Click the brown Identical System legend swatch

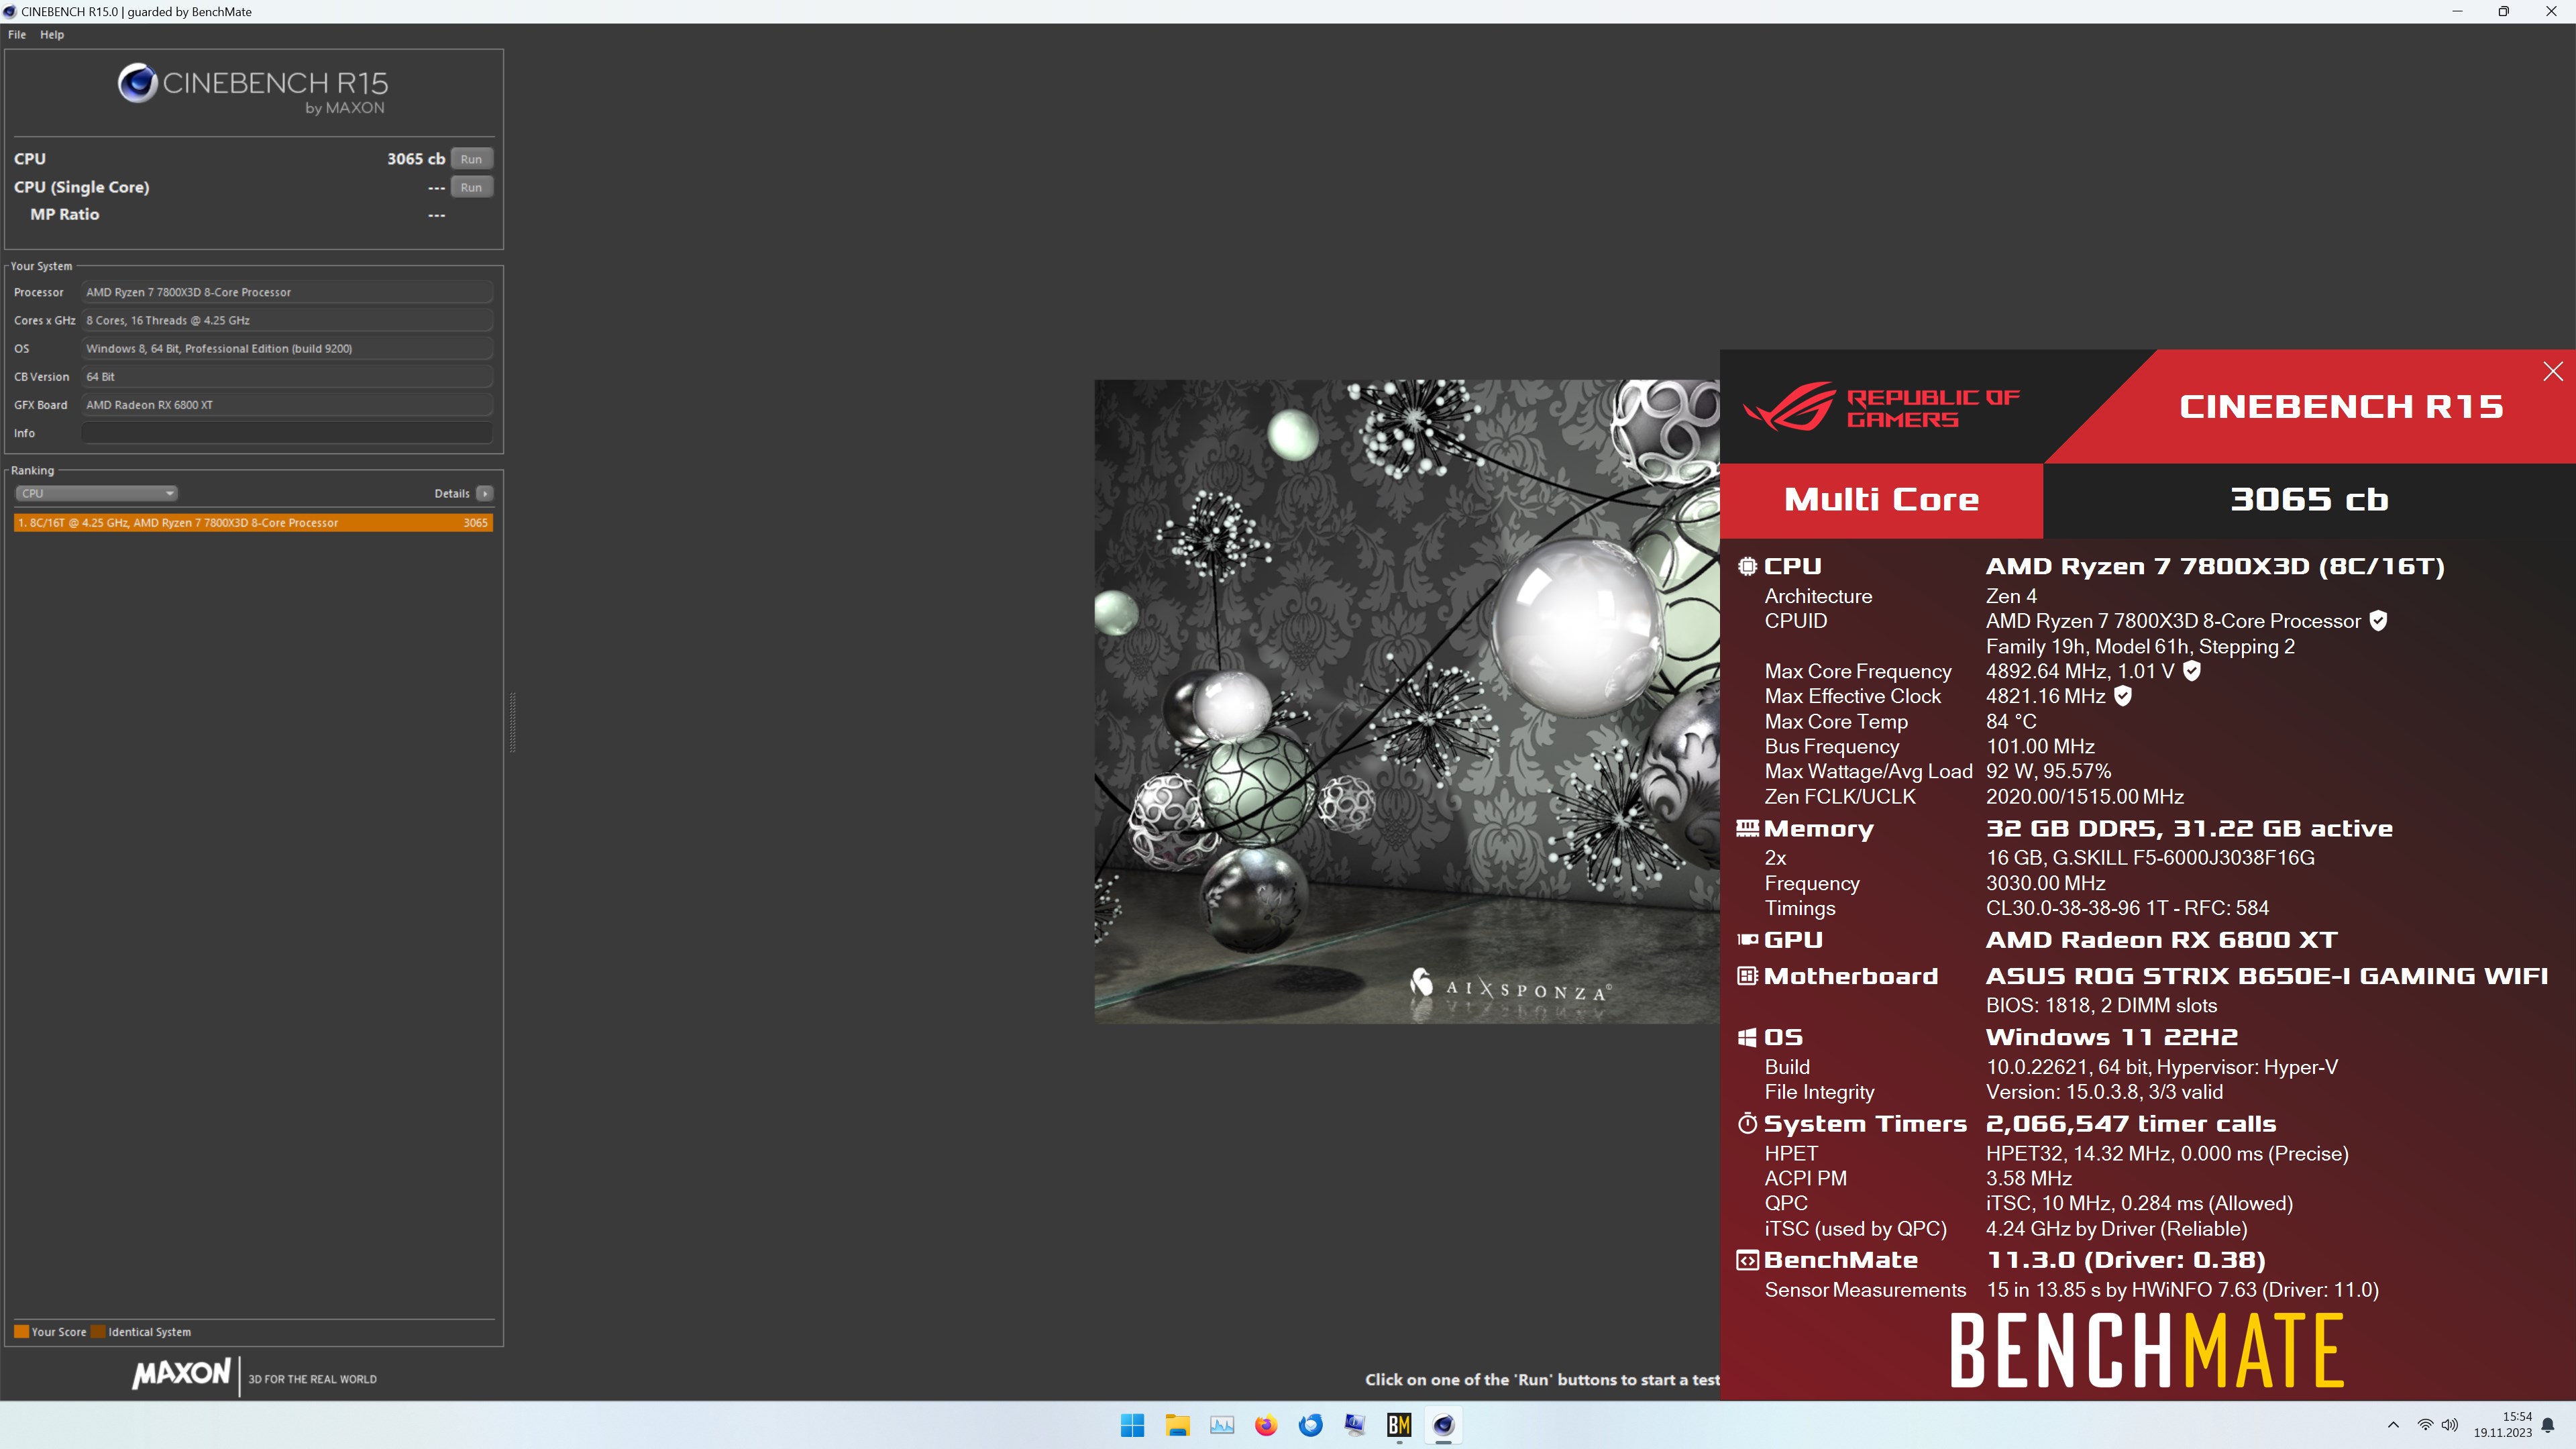[98, 1331]
